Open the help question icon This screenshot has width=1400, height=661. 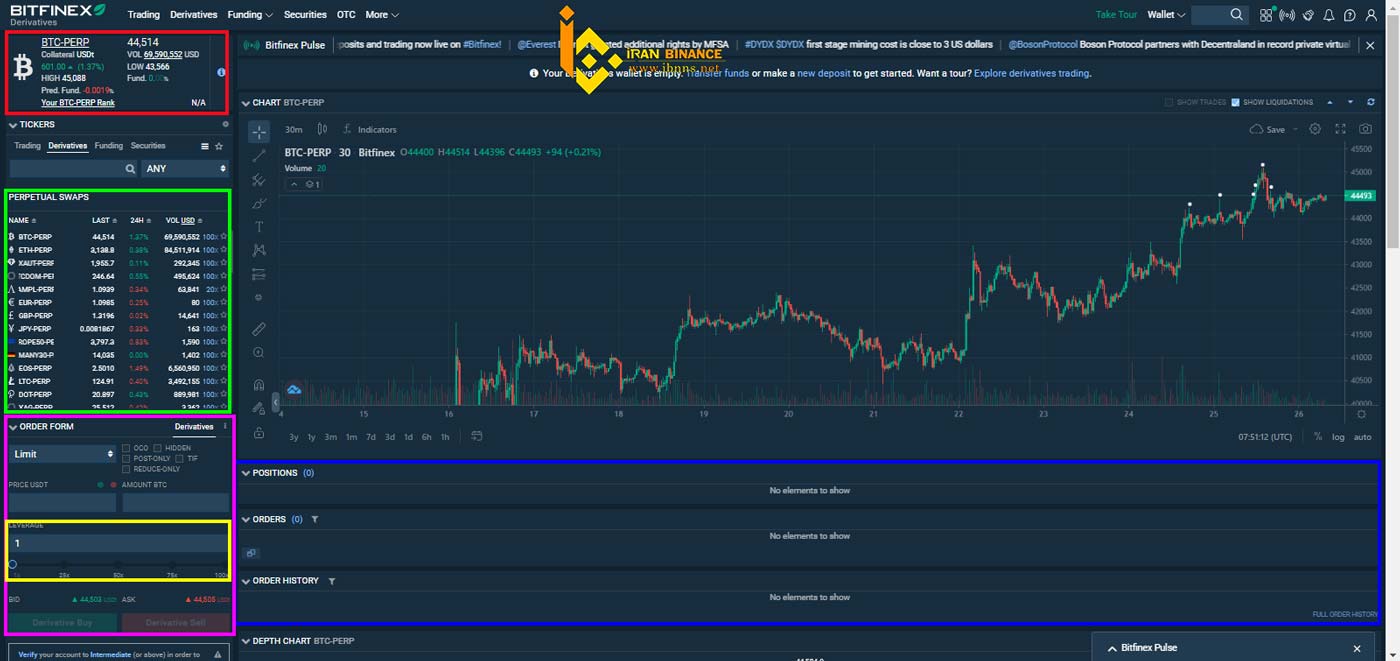pyautogui.click(x=1350, y=15)
